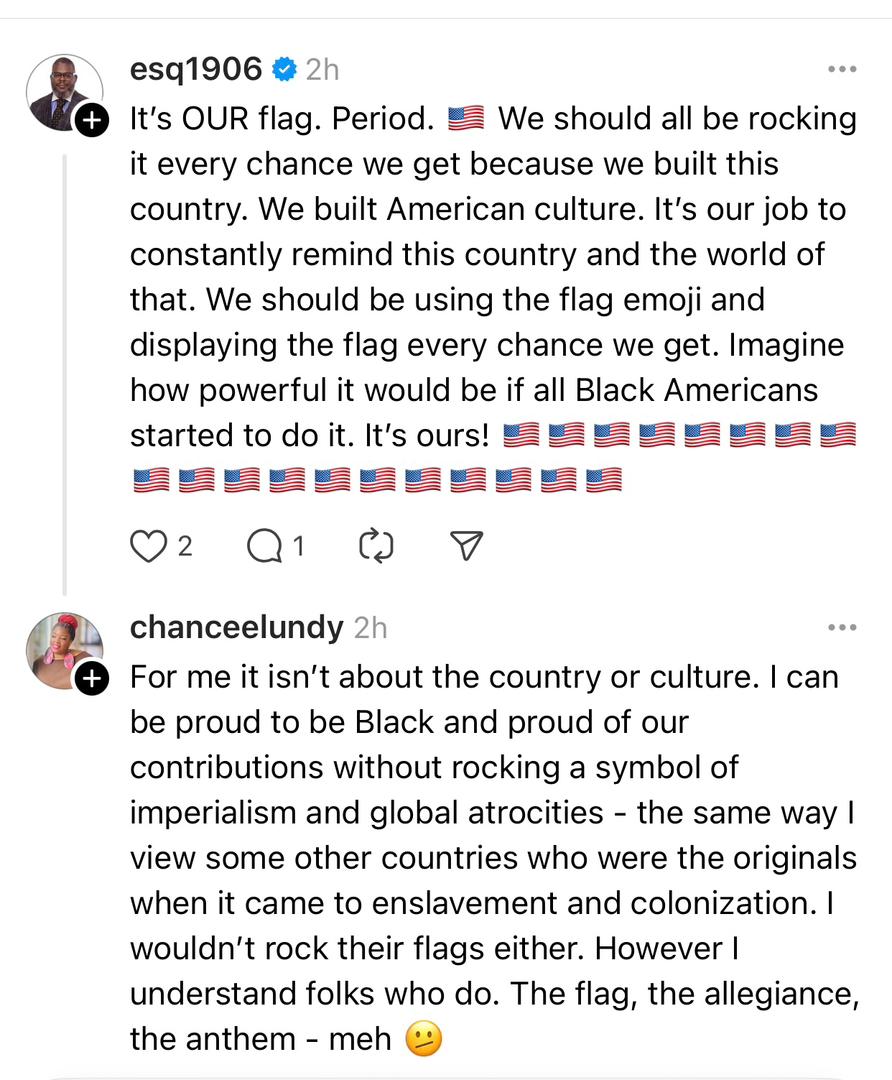Visit chanceelundy username link
Screen dimensions: 892x1080
click(236, 627)
